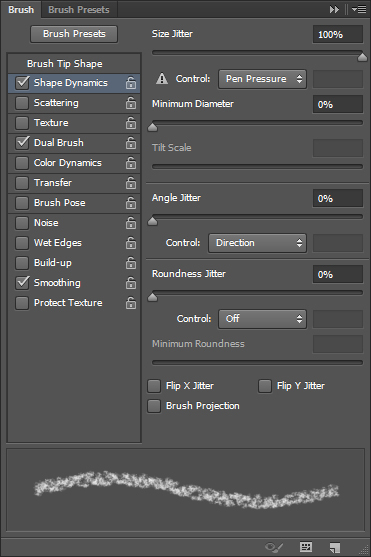Open the roundness control dropdown set to Off
The image size is (371, 557).
pyautogui.click(x=262, y=319)
